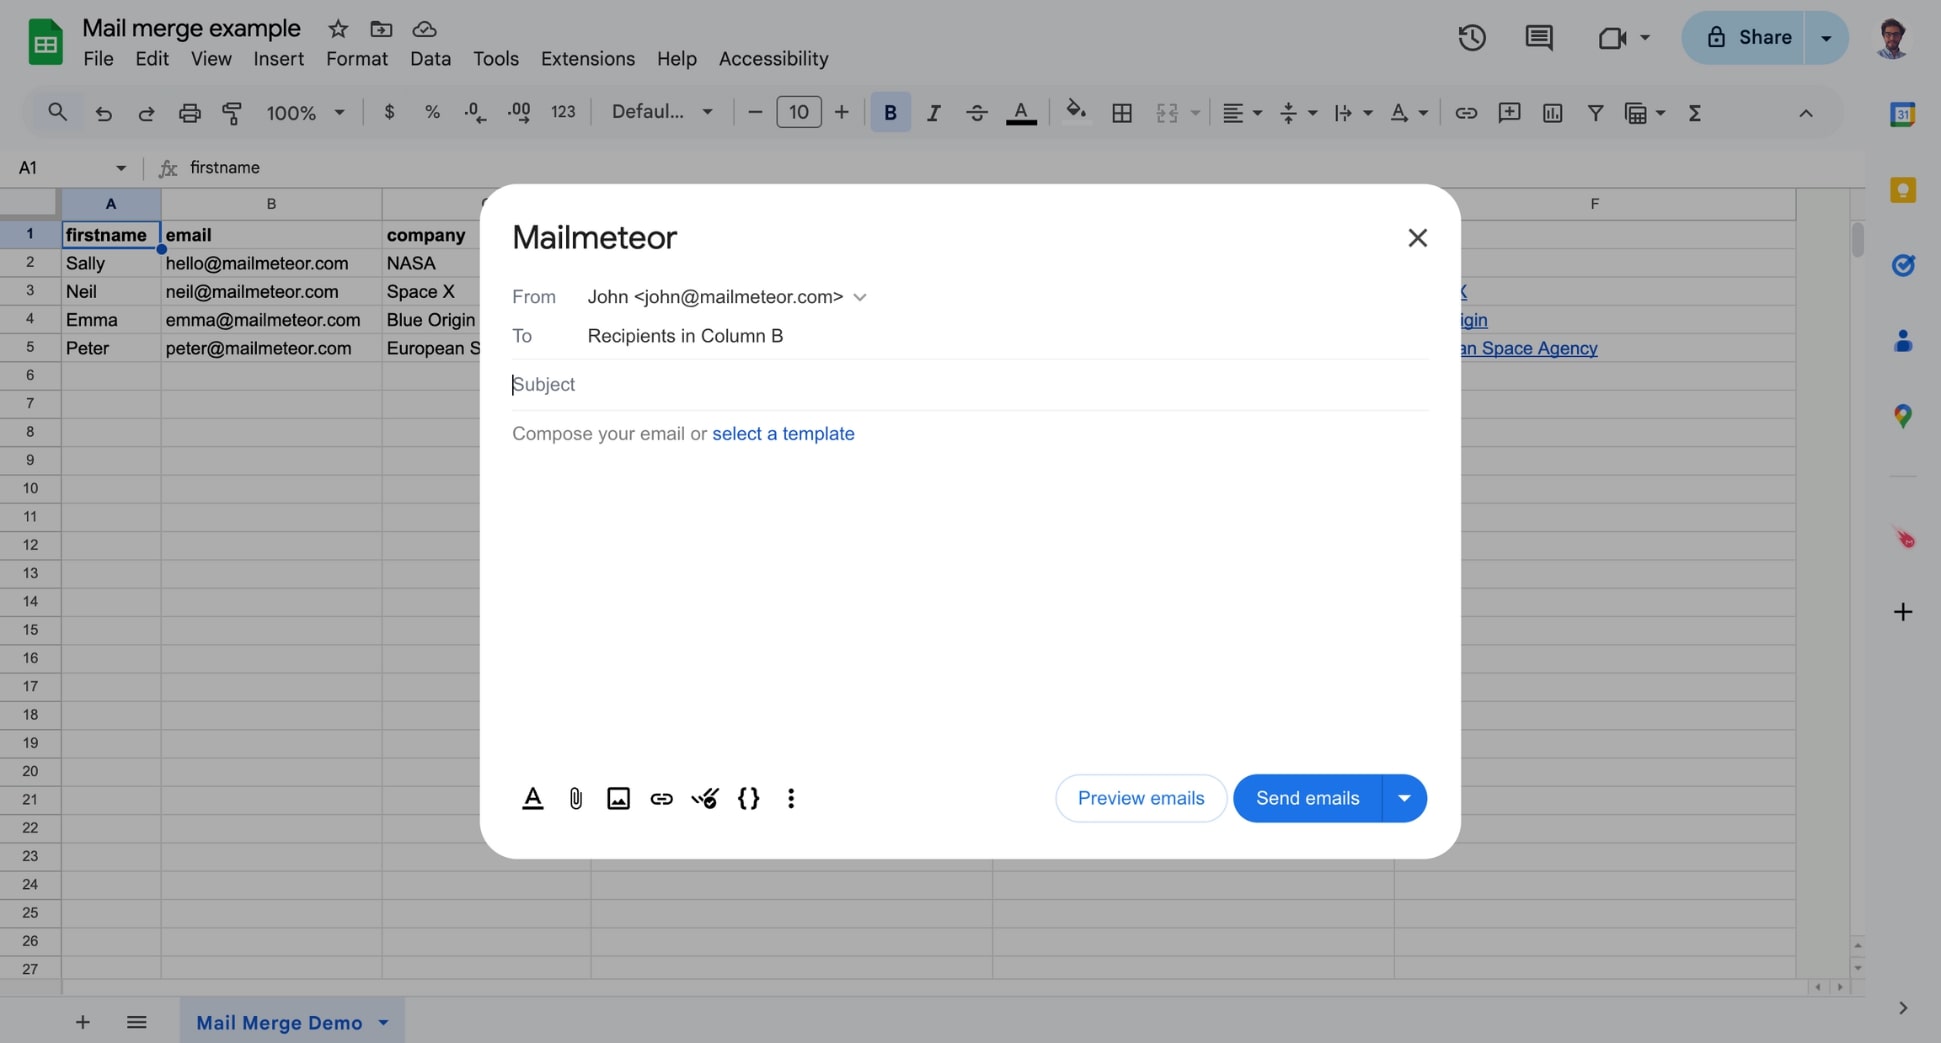Open Google Keep in the side panel

(x=1903, y=190)
